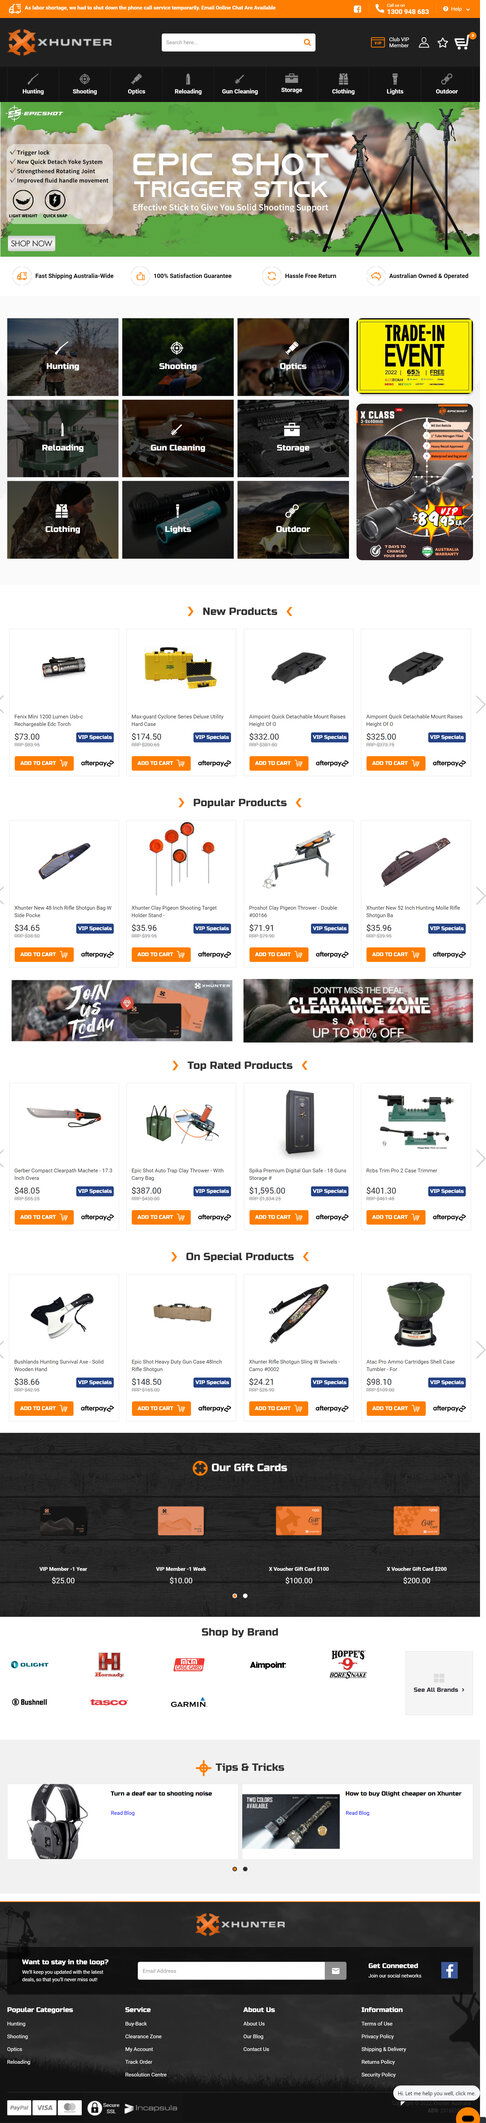486x2123 pixels.
Task: Click the SHOP NOW banner button
Action: 31,243
